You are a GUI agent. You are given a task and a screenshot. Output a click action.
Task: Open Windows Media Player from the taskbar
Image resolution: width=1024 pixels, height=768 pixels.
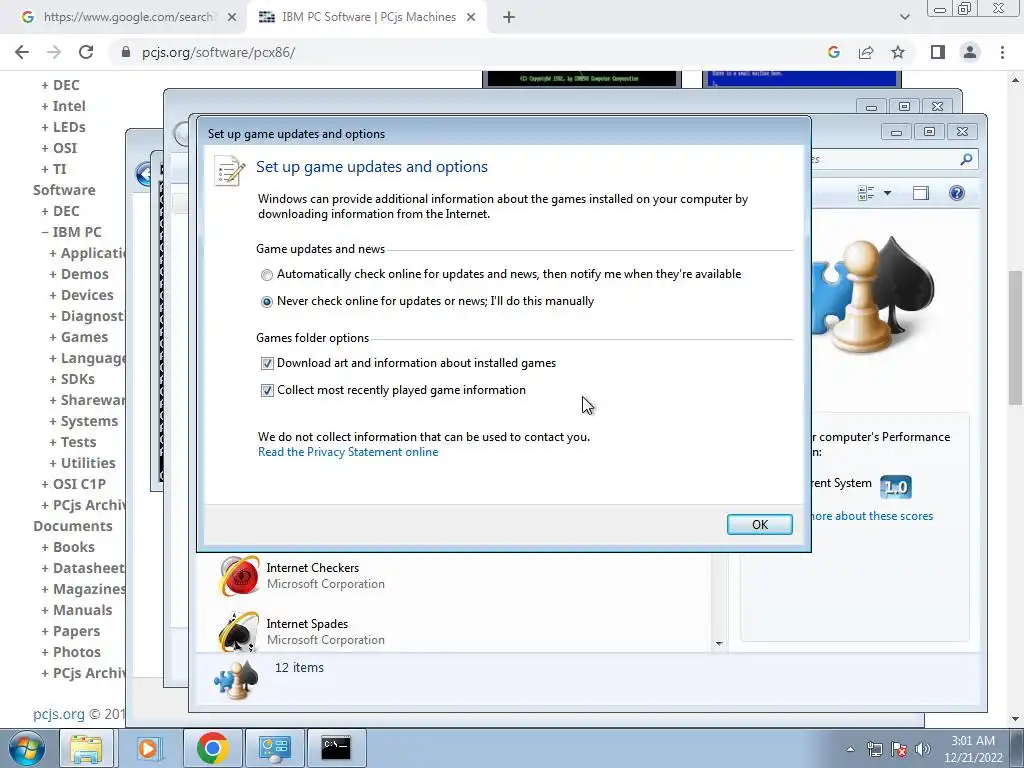tap(149, 748)
